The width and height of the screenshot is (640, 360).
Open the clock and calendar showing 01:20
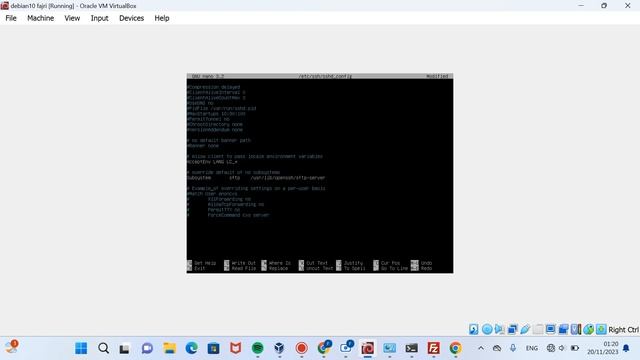[x=603, y=348]
